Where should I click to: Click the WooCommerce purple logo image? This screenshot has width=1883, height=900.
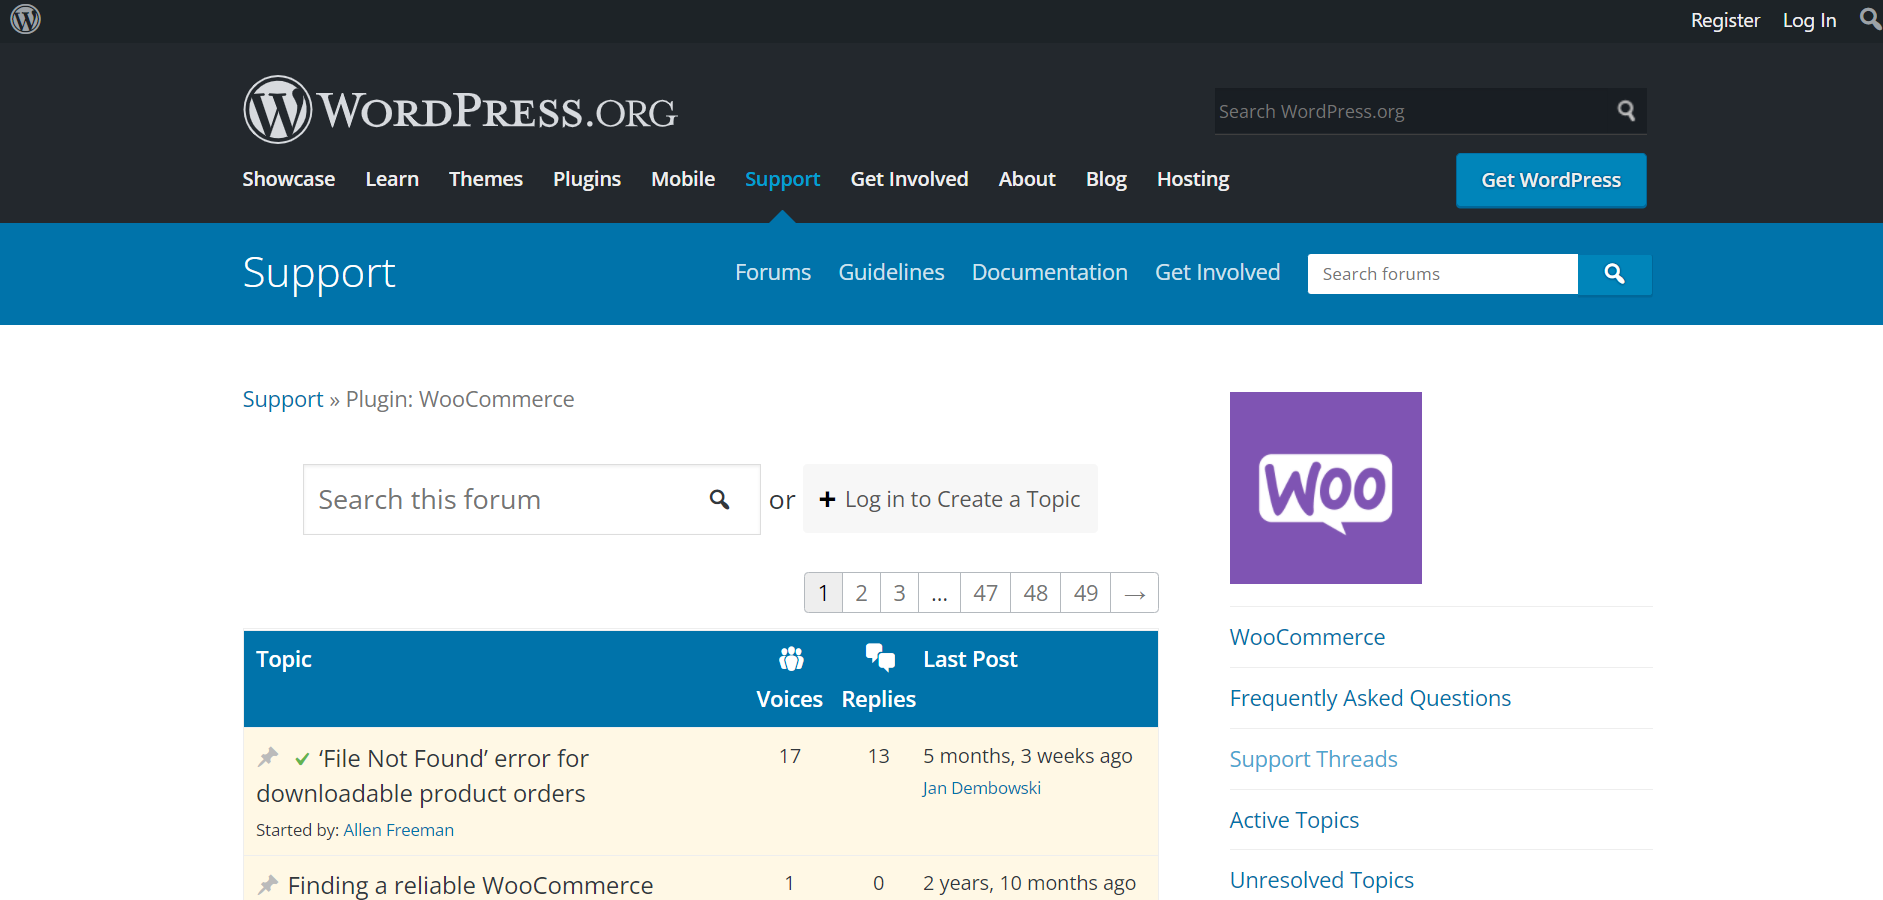click(1325, 488)
